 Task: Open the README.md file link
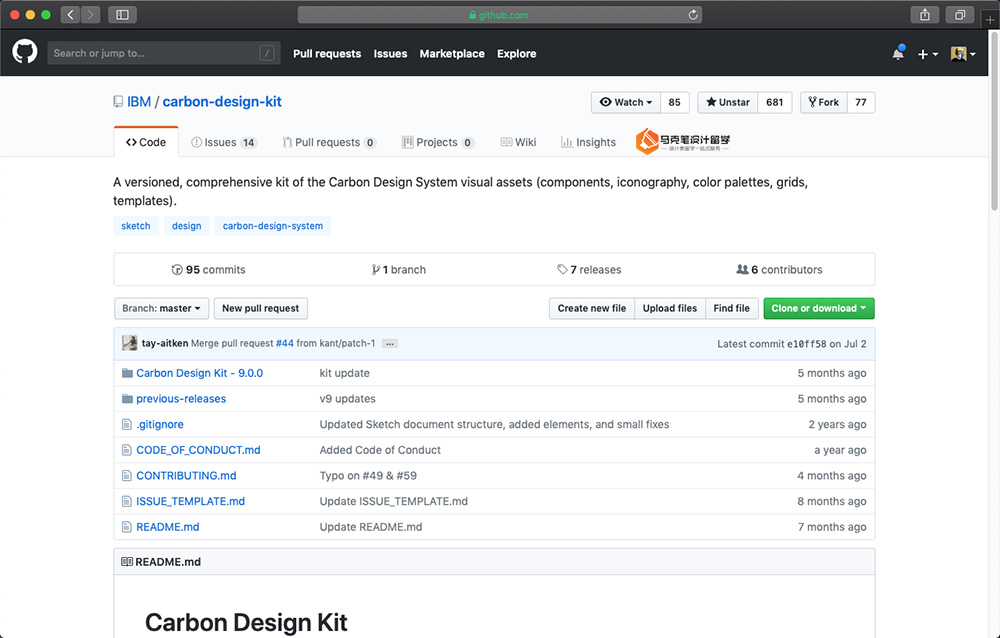pyautogui.click(x=167, y=527)
